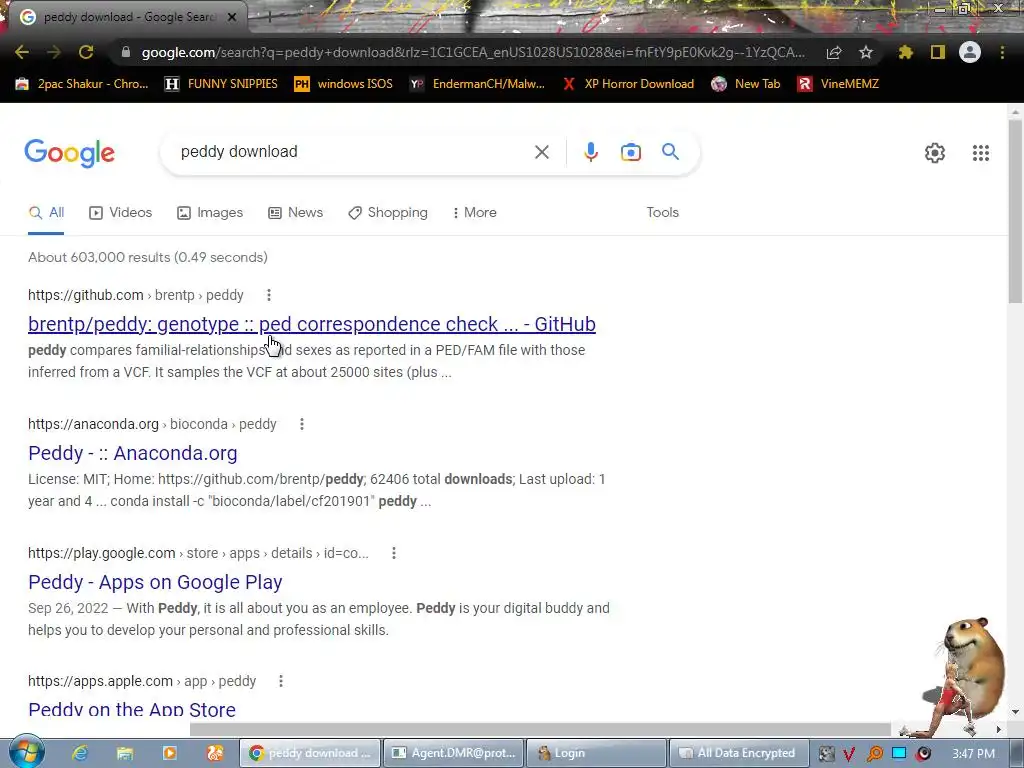Viewport: 1024px width, 768px height.
Task: Click into the peddy download search field
Action: pyautogui.click(x=353, y=152)
